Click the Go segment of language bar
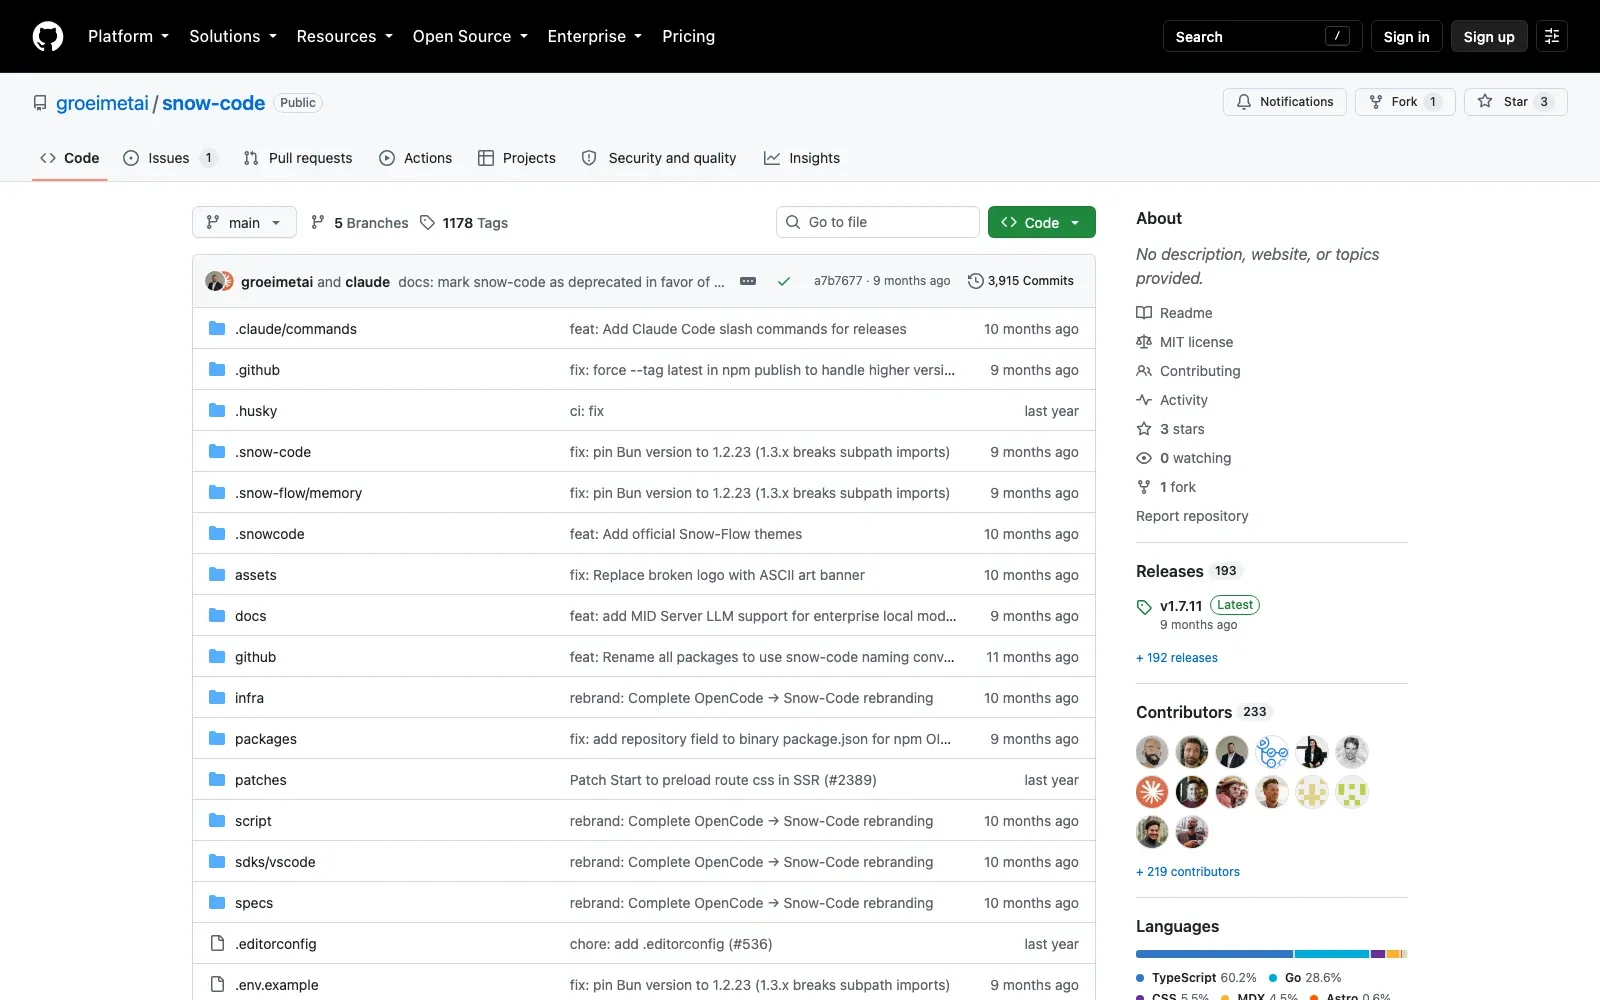 1332,954
